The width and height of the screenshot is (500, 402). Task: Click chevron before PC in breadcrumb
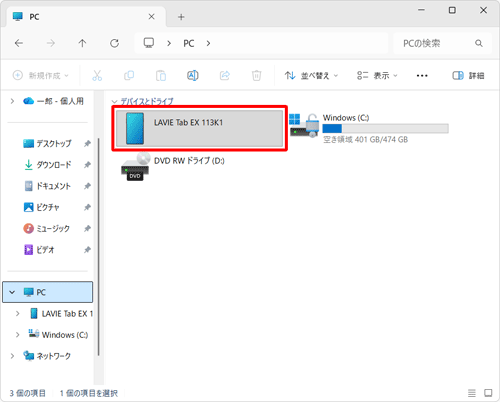(x=169, y=43)
